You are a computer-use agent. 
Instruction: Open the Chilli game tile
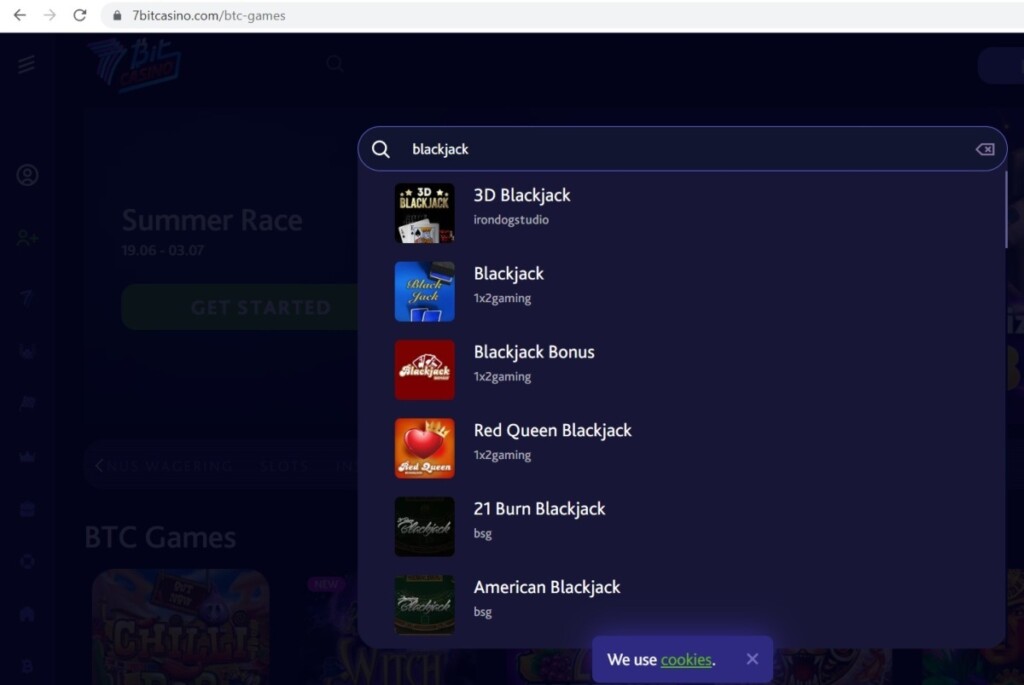click(x=181, y=627)
